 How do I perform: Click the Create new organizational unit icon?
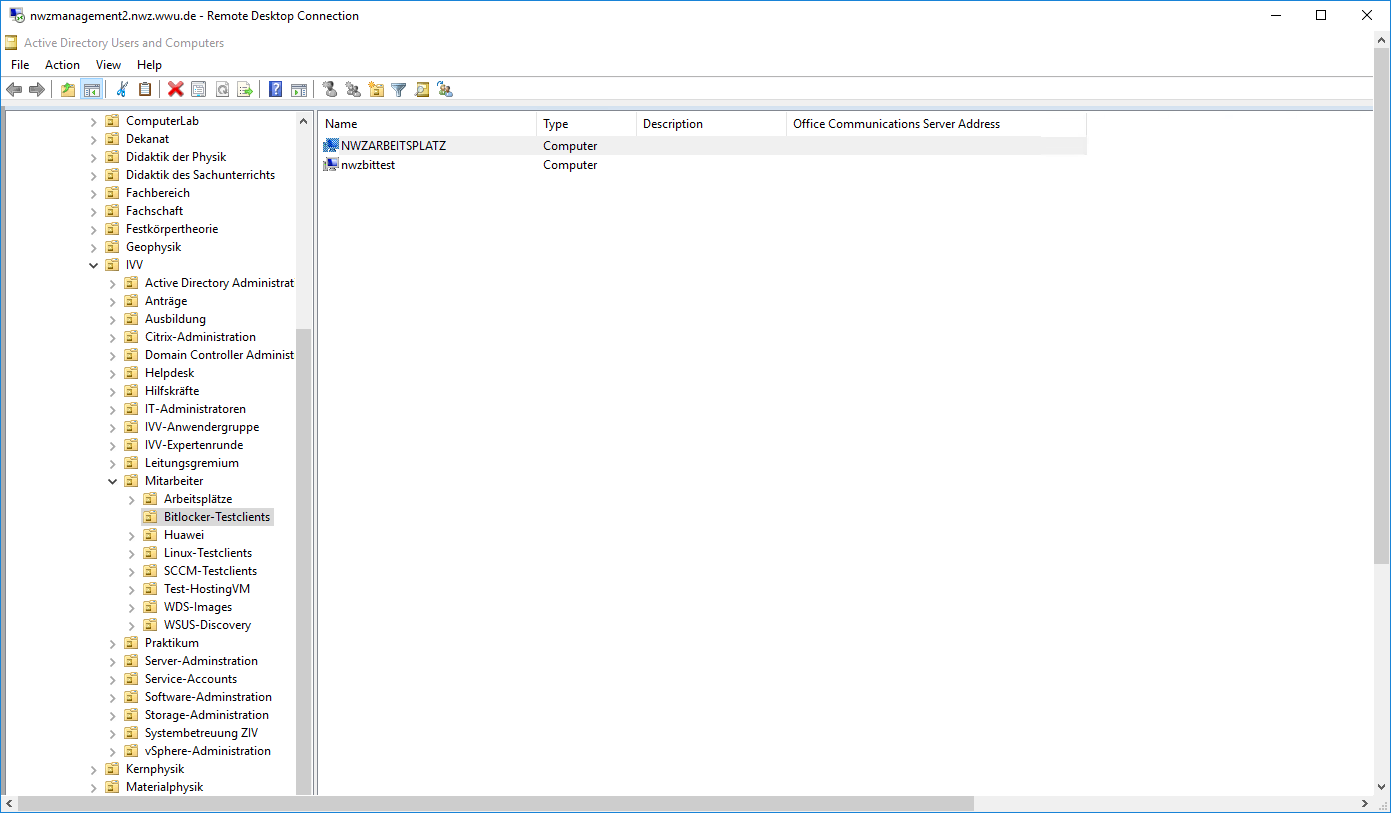(x=376, y=90)
